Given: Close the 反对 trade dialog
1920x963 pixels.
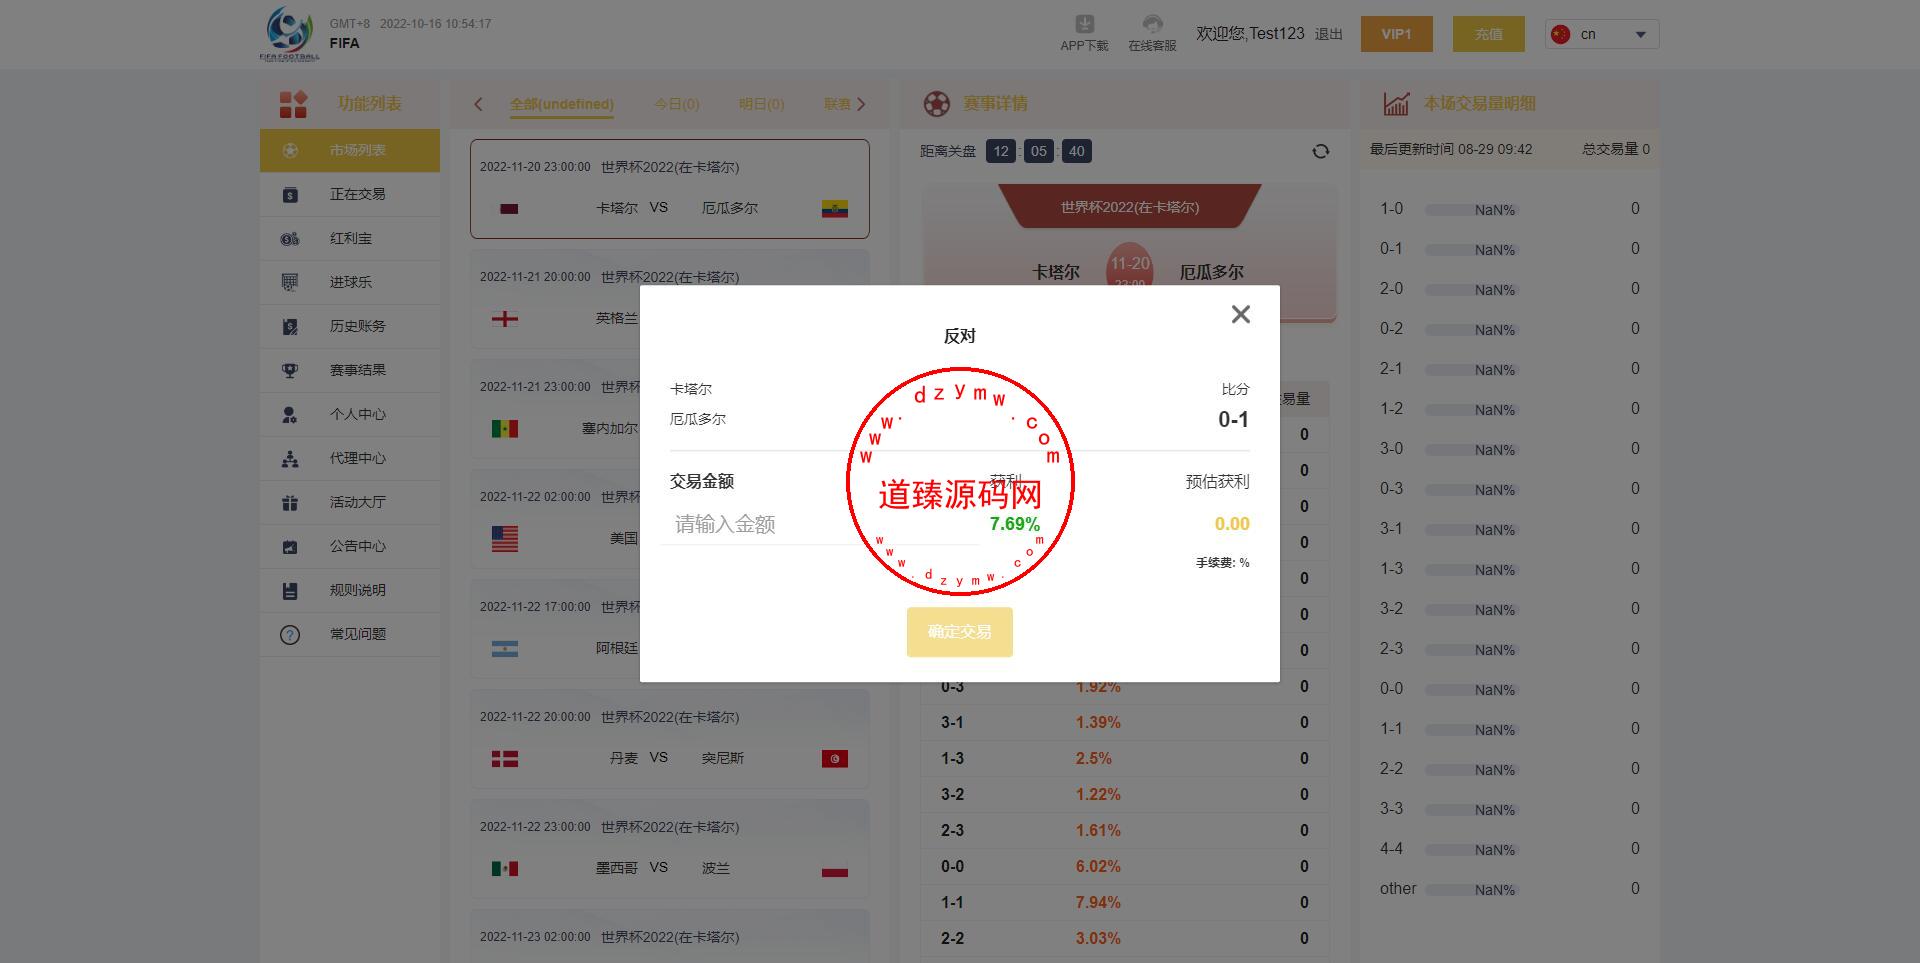Looking at the screenshot, I should [1241, 314].
